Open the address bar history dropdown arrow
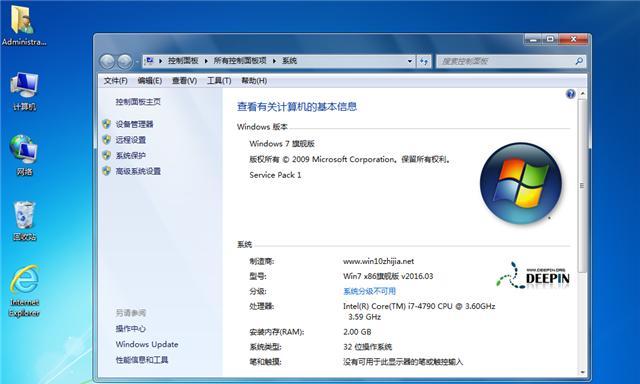This screenshot has height=384, width=640. (410, 61)
